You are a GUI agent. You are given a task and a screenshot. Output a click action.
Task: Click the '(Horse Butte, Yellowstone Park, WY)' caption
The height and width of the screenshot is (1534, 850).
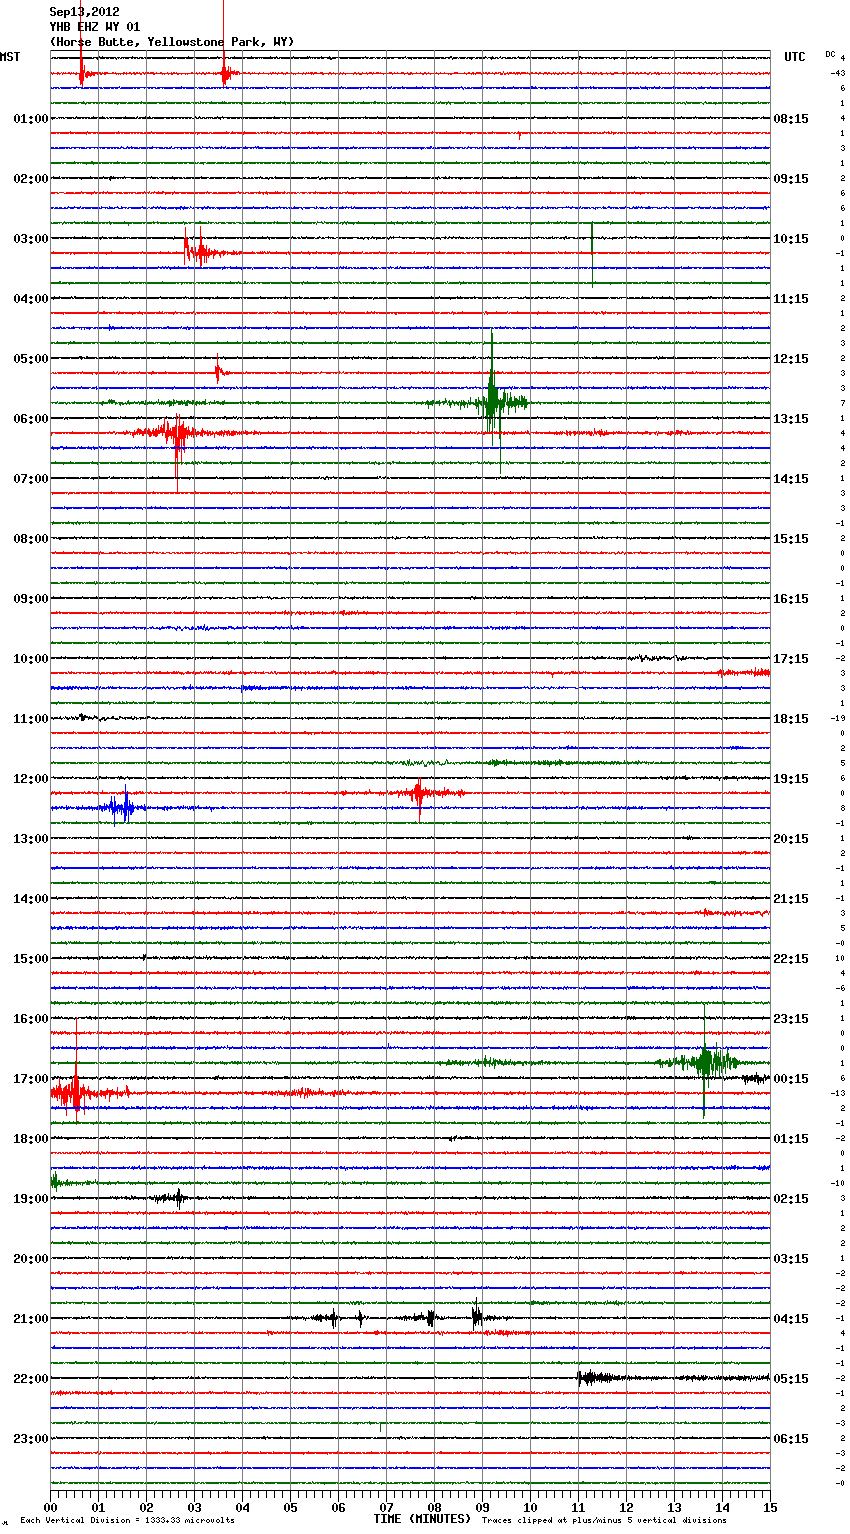[x=172, y=42]
